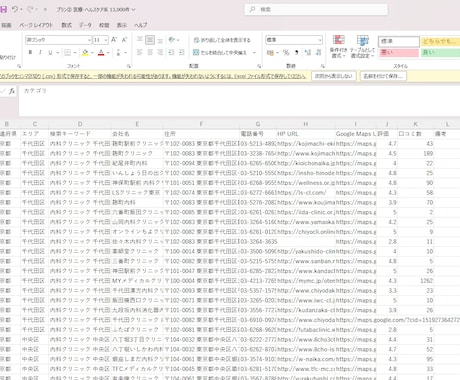Select column F header
The width and height of the screenshot is (460, 380).
point(201,124)
